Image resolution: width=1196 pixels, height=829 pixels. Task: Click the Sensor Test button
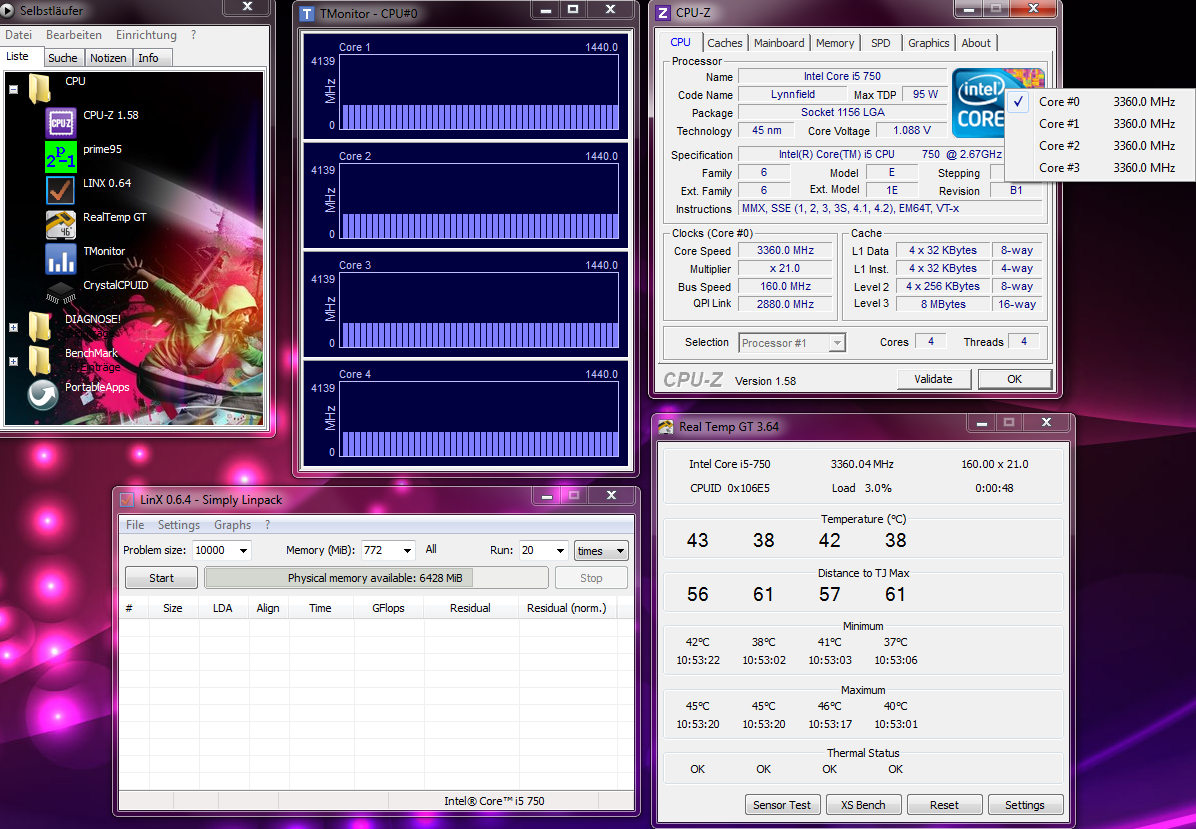click(782, 805)
